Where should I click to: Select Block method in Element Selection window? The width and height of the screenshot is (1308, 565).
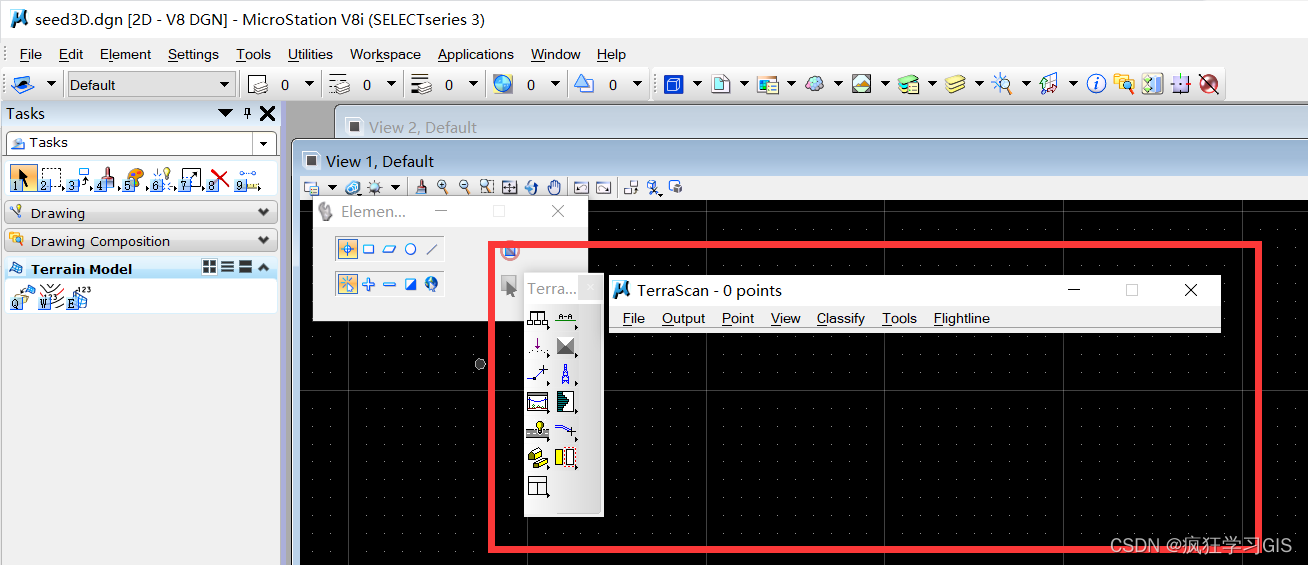coord(369,249)
